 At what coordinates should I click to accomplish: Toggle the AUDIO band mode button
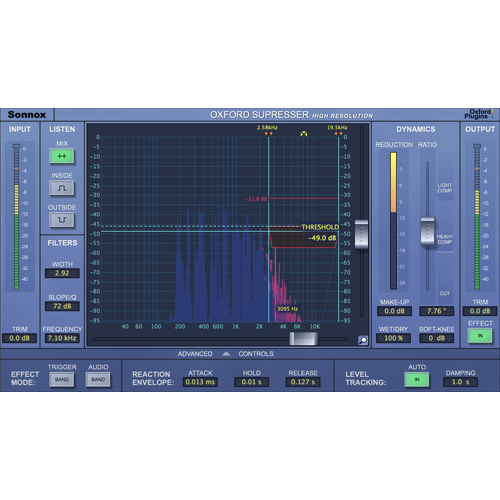pyautogui.click(x=98, y=380)
